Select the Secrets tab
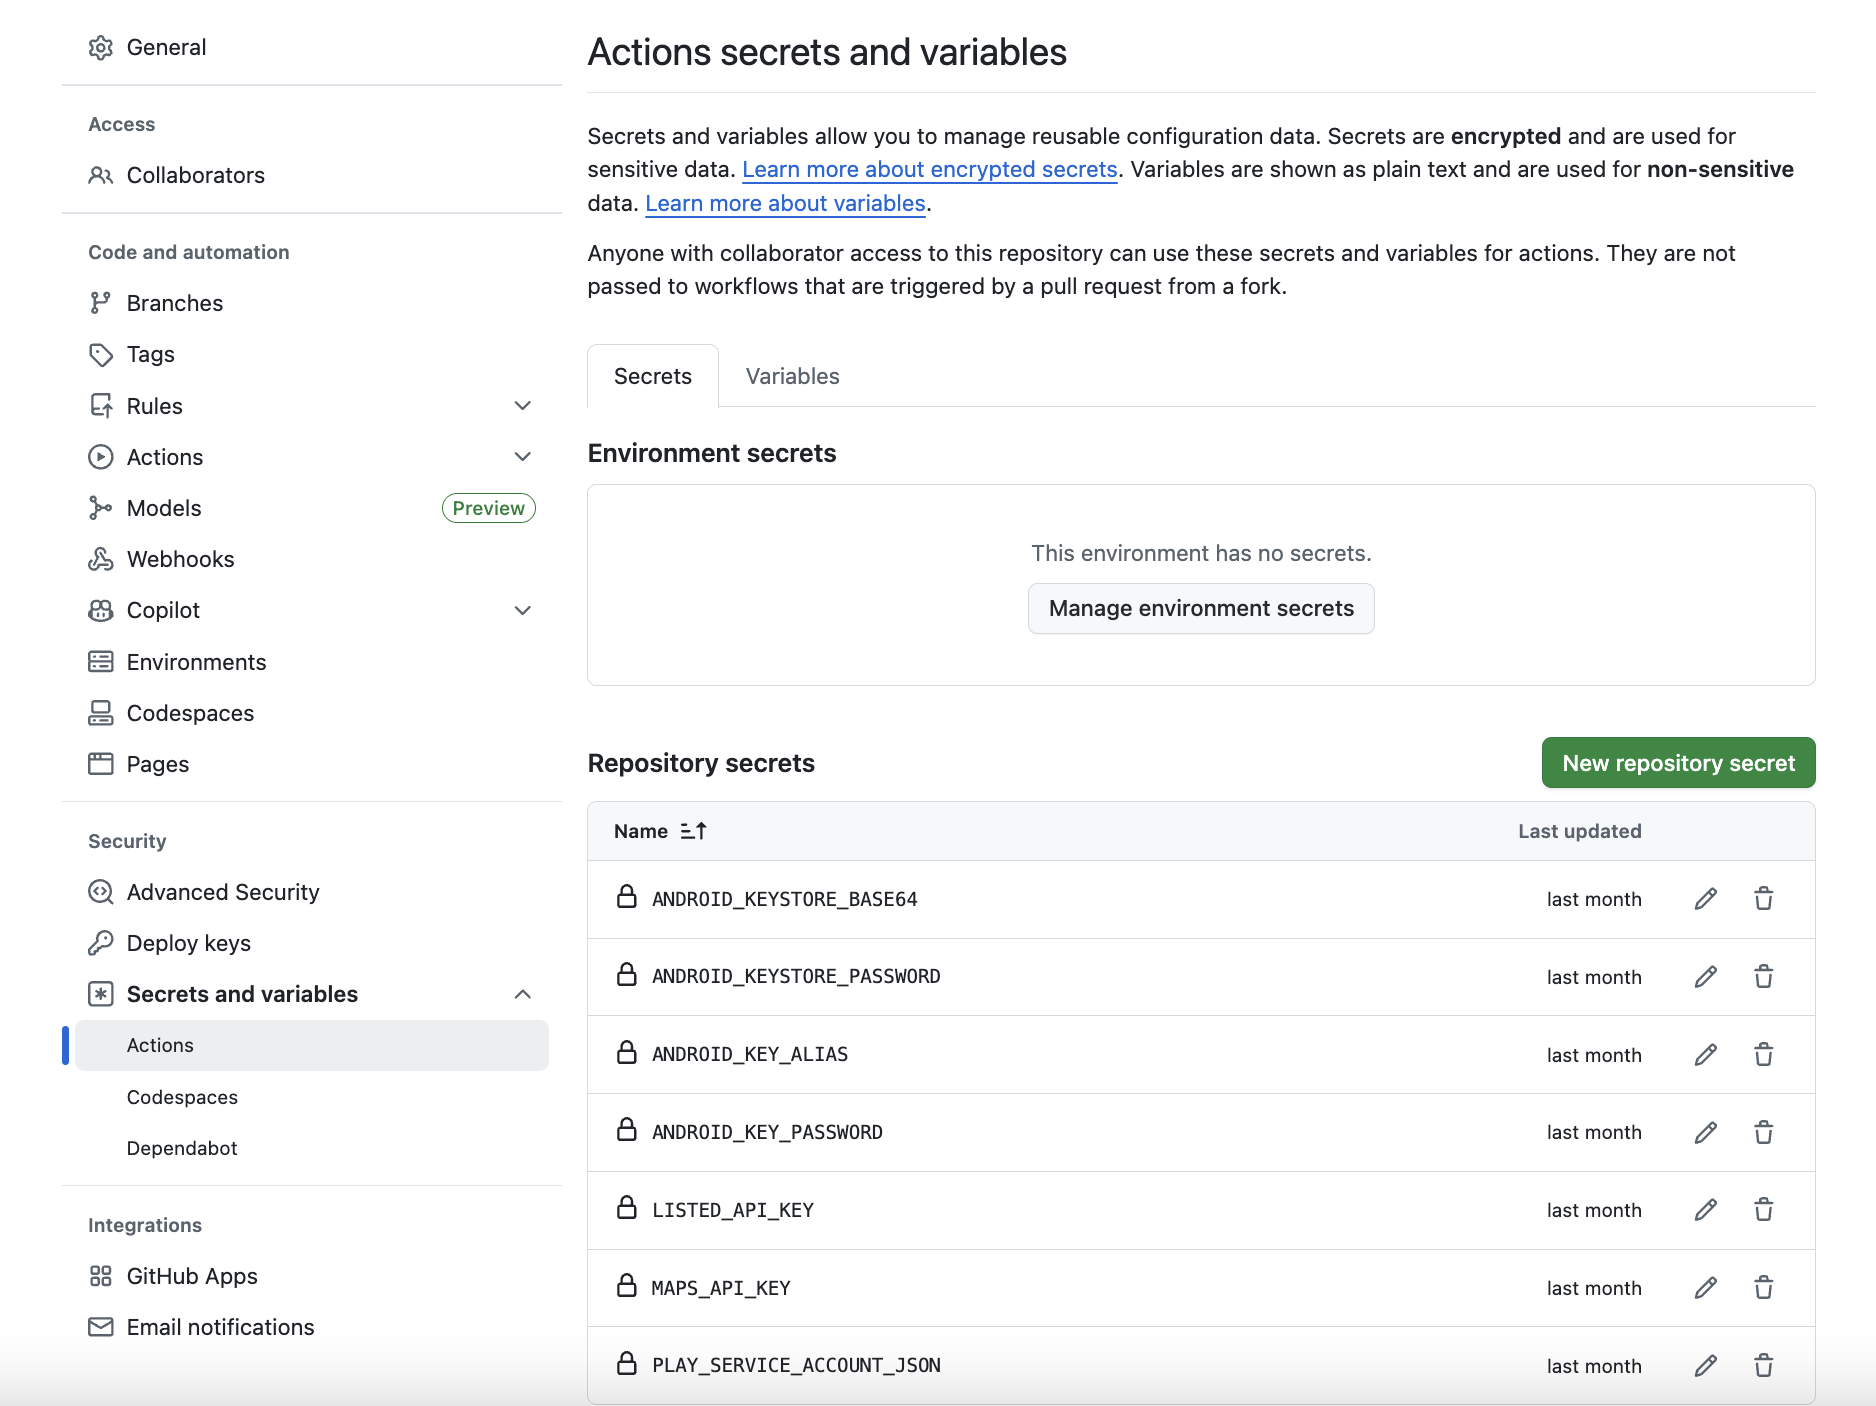The image size is (1876, 1406). pos(652,377)
